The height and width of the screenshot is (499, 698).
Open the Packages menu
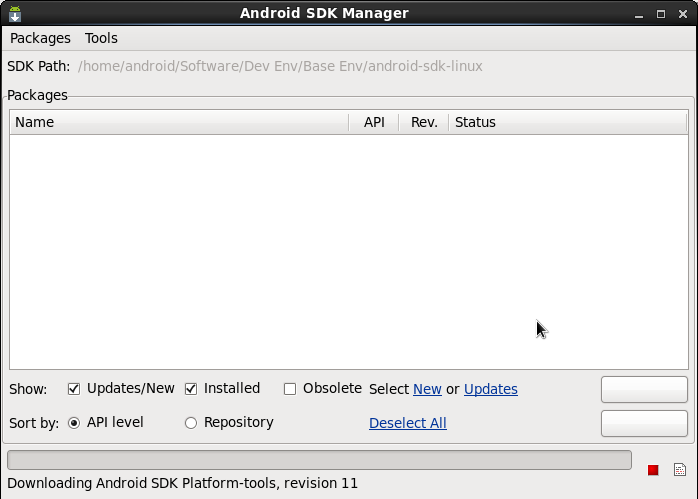[40, 38]
